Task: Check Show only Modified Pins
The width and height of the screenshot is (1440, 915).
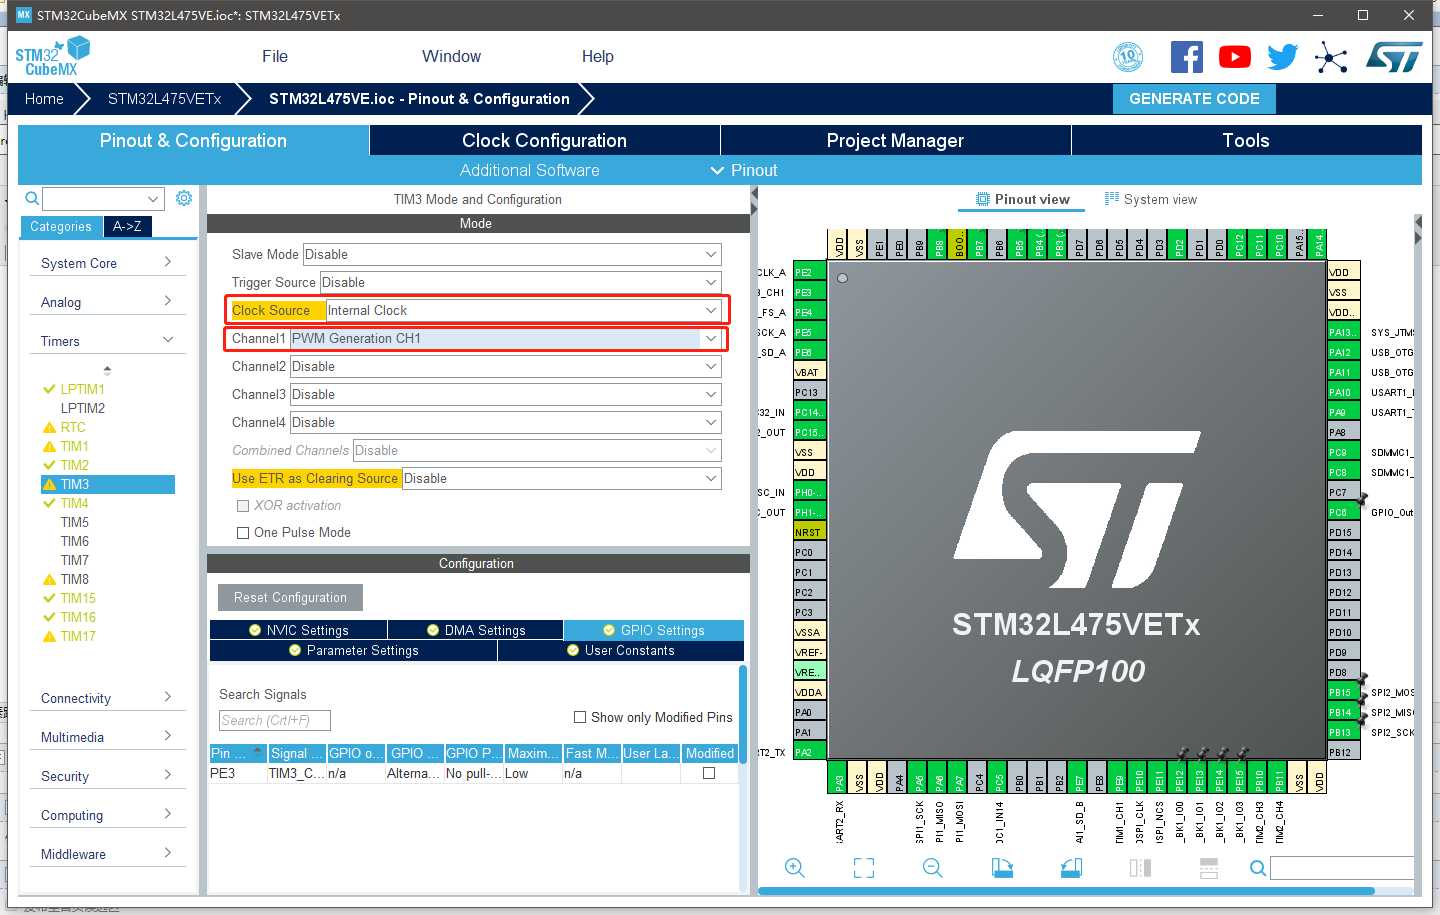Action: [580, 717]
